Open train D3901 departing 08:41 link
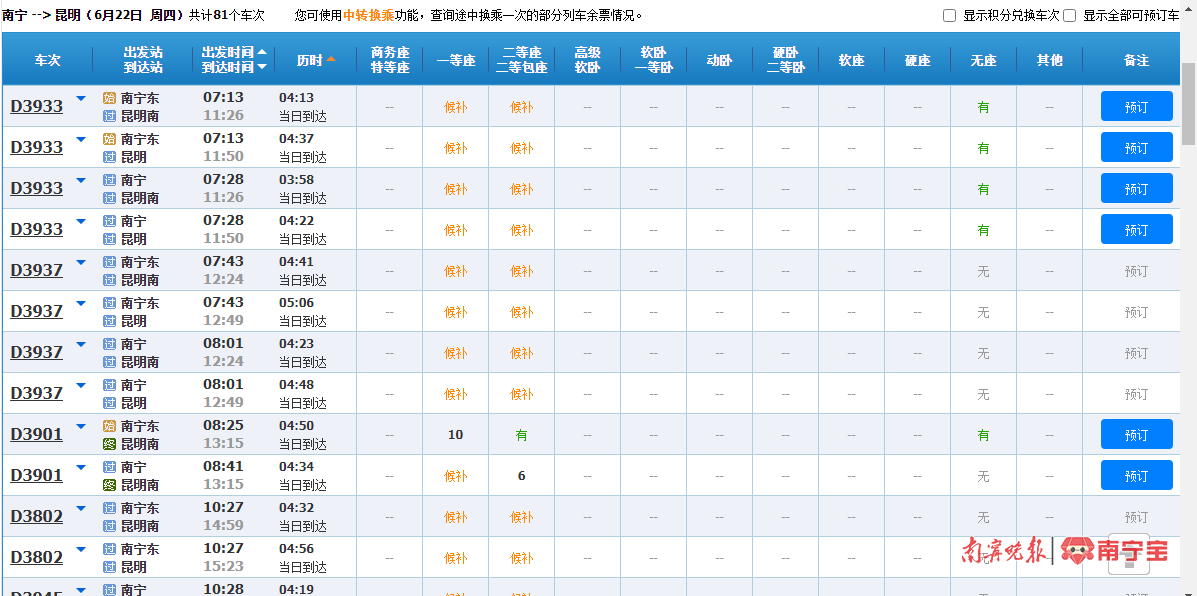Image resolution: width=1197 pixels, height=596 pixels. pos(37,476)
